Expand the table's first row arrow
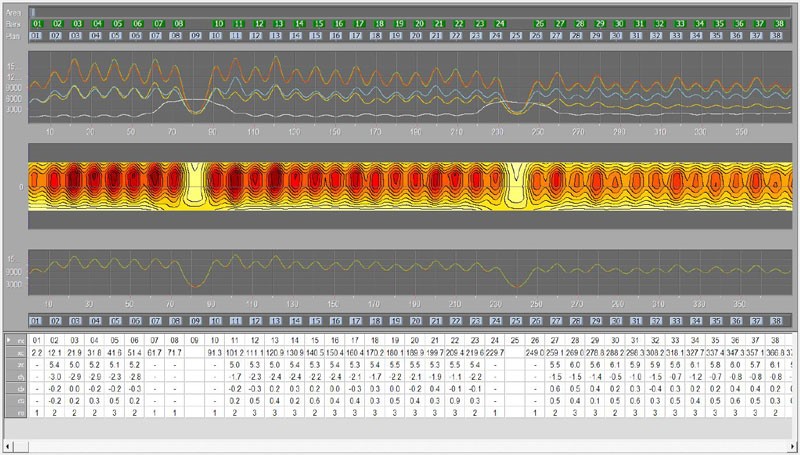This screenshot has width=800, height=455. (10, 341)
